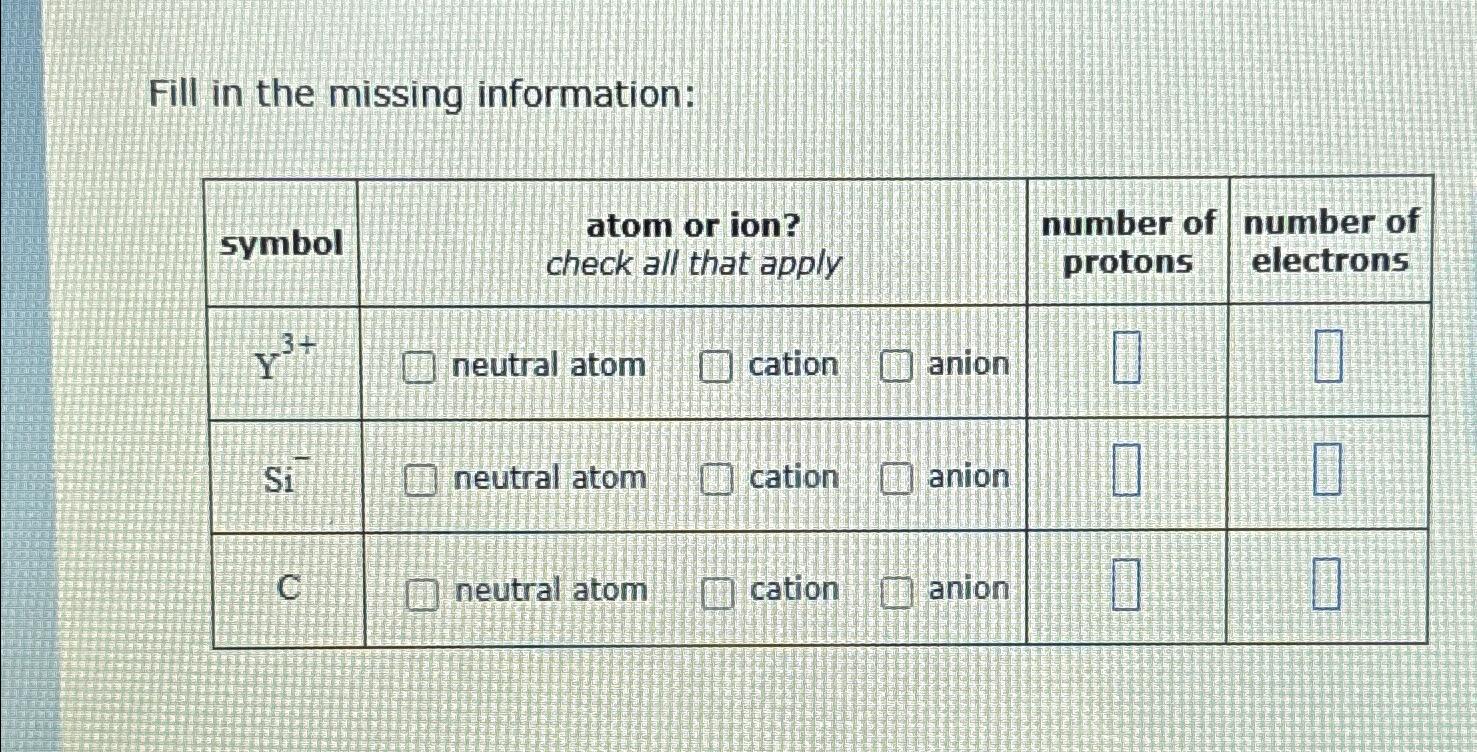
Task: Check the neutral atom box for C
Action: click(420, 590)
